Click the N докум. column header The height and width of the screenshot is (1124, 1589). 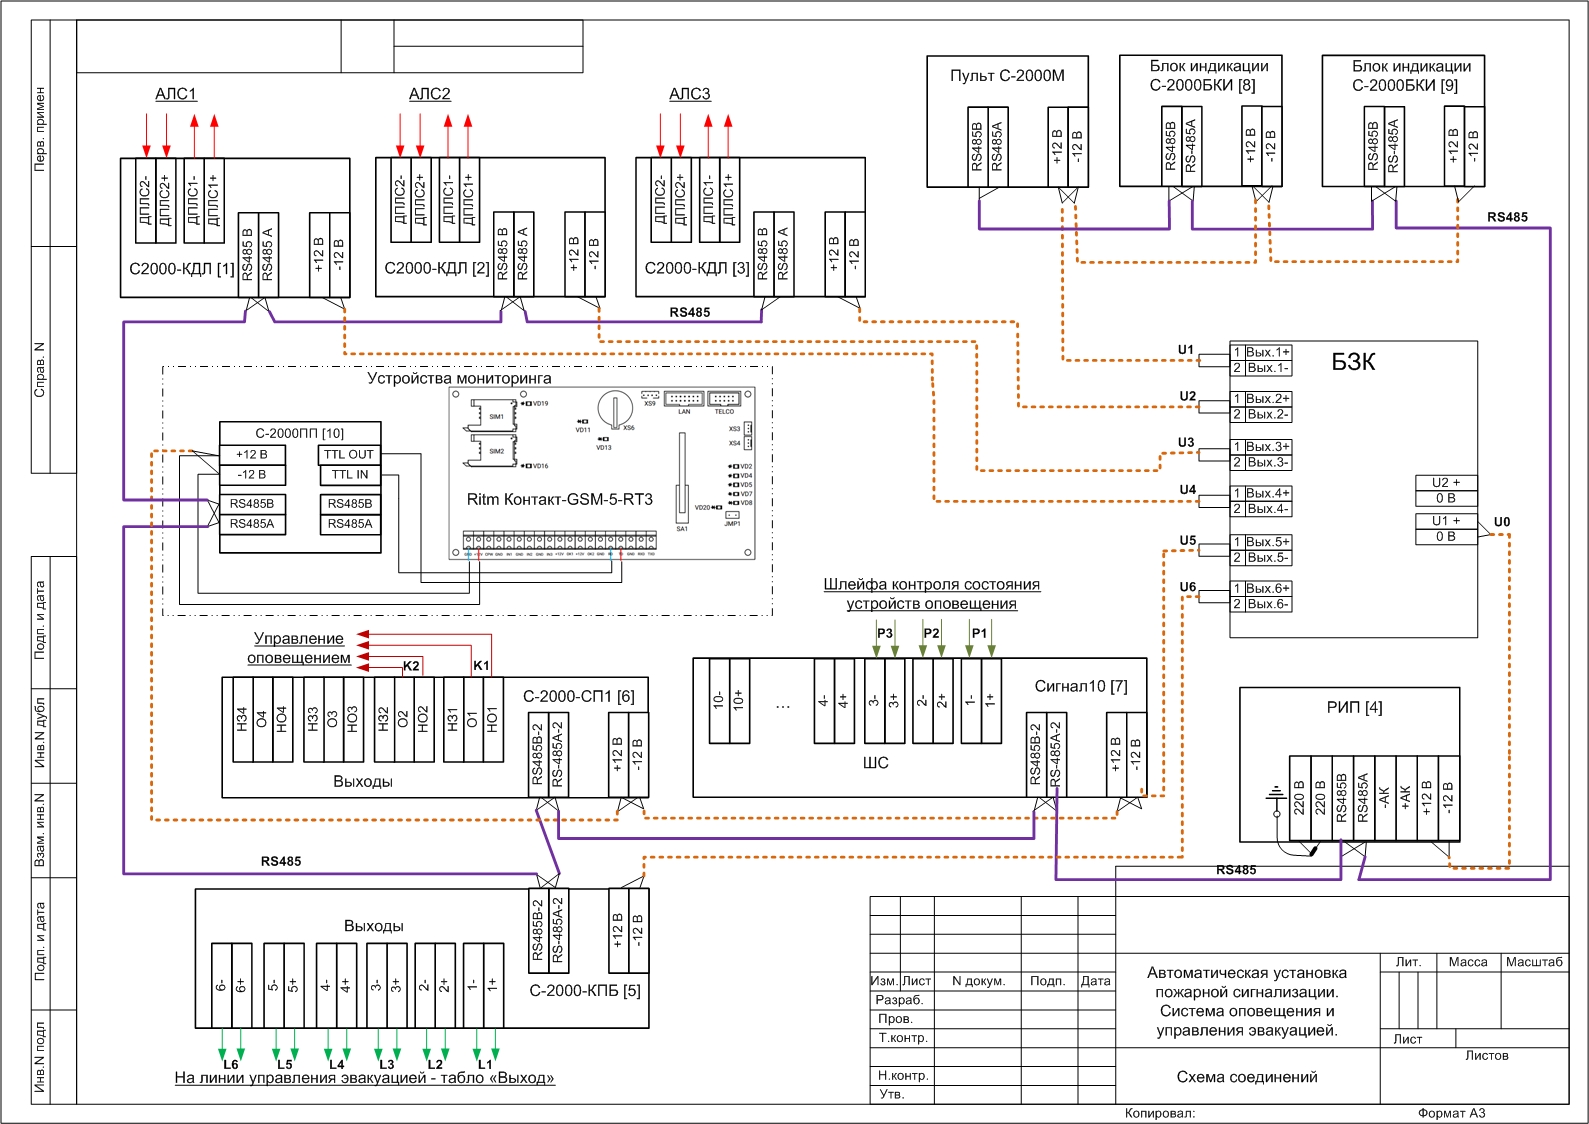pos(978,981)
